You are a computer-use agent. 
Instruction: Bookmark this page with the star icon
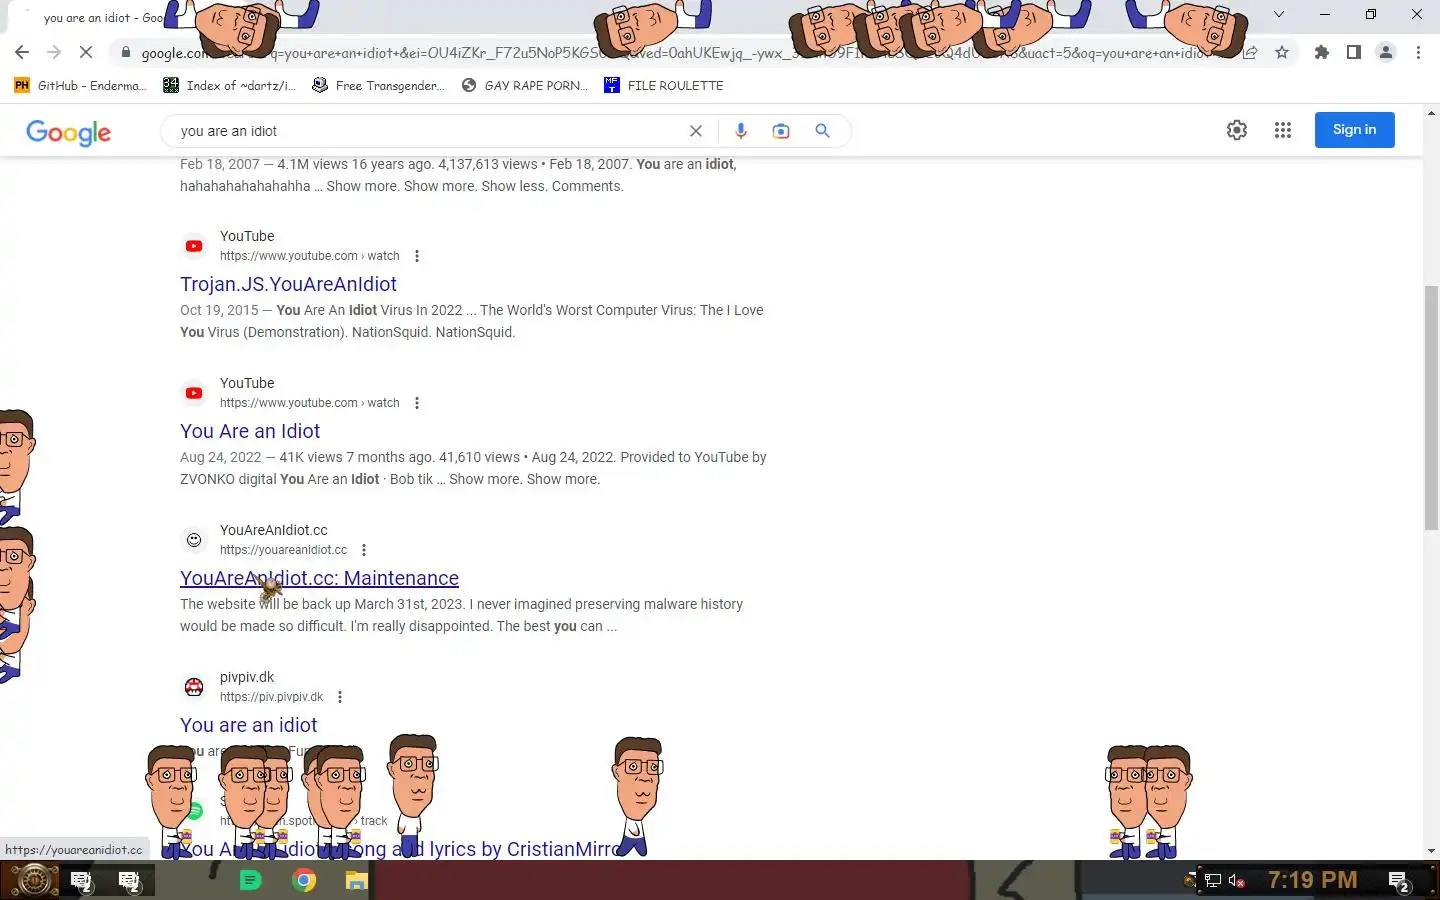pyautogui.click(x=1282, y=52)
